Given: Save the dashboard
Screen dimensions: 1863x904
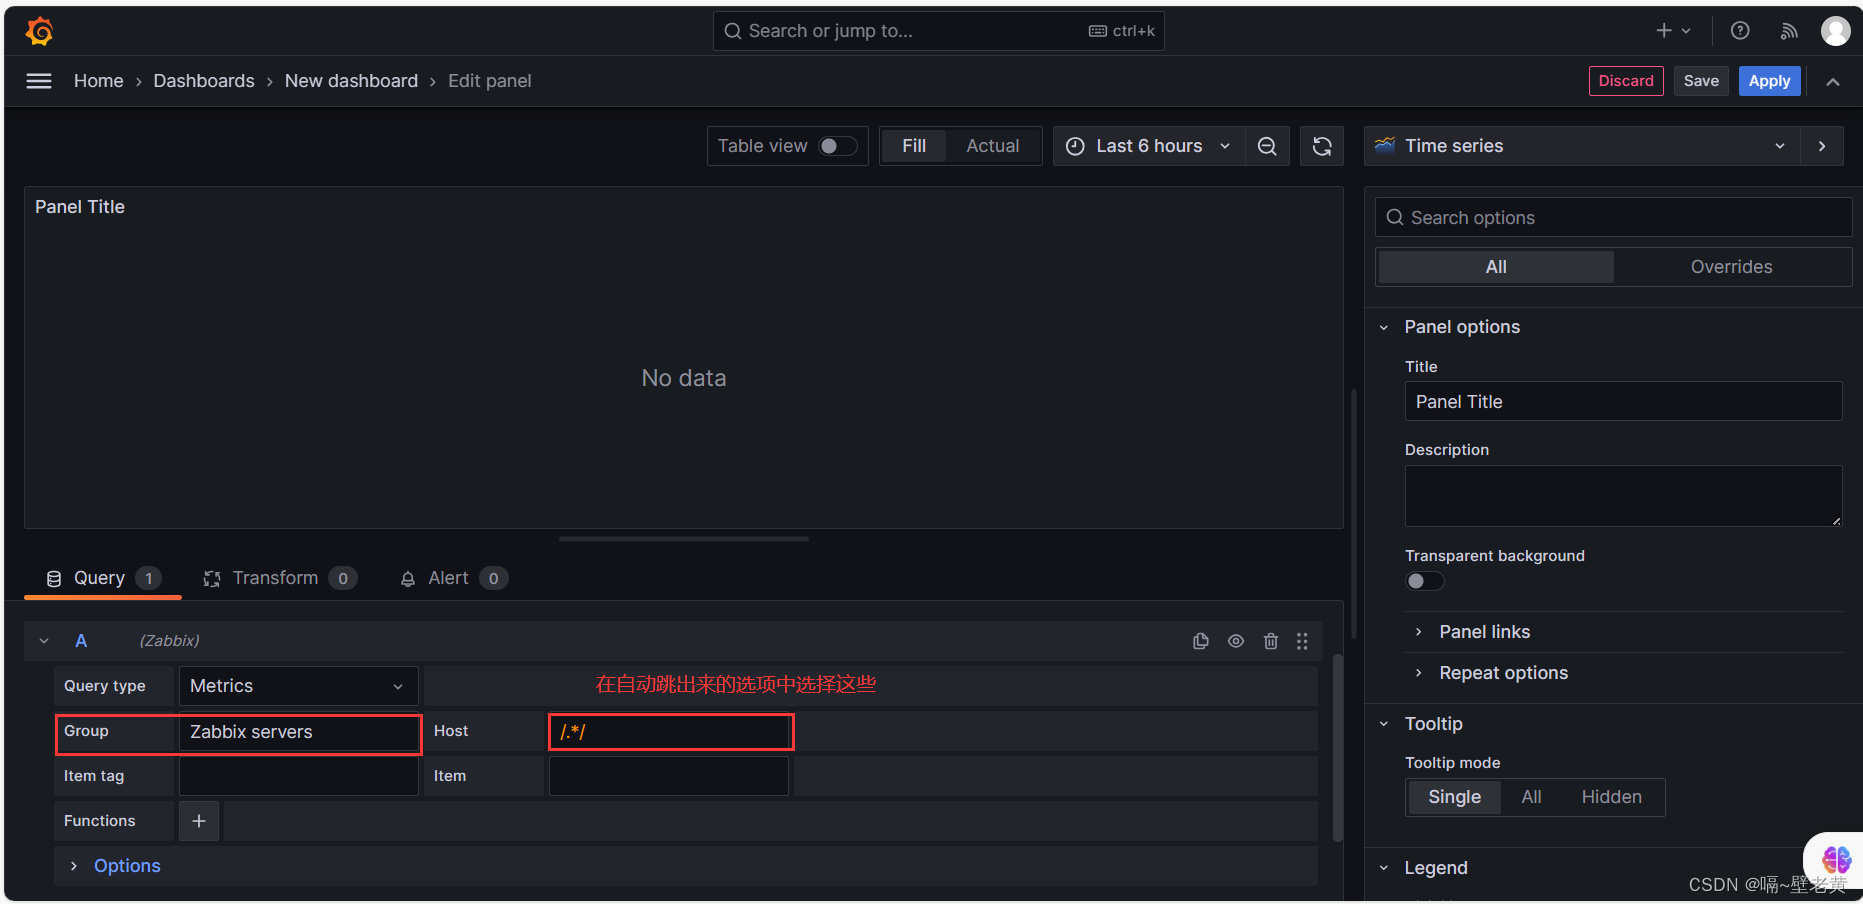Looking at the screenshot, I should click(1701, 81).
